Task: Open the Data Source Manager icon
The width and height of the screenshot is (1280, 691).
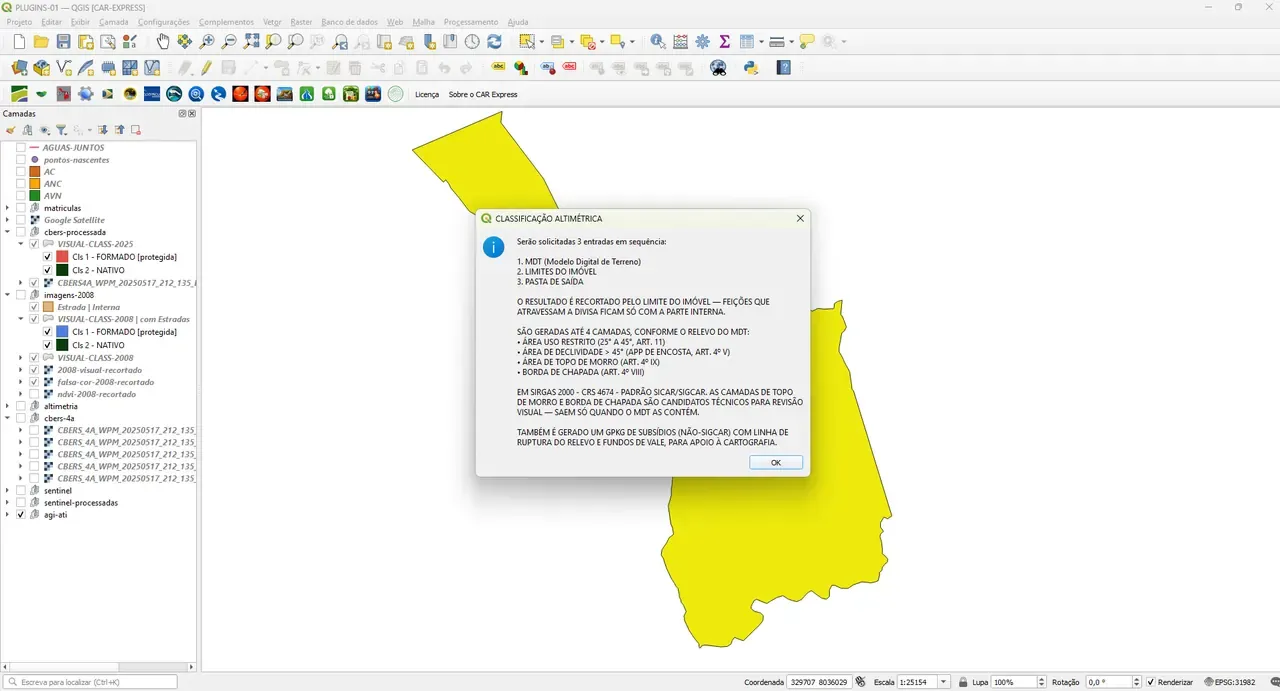Action: pyautogui.click(x=19, y=68)
